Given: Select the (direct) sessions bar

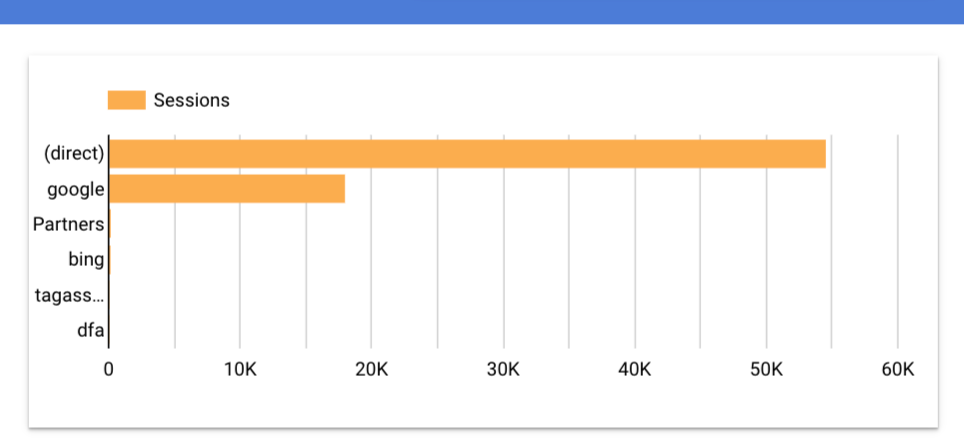Looking at the screenshot, I should [x=467, y=154].
